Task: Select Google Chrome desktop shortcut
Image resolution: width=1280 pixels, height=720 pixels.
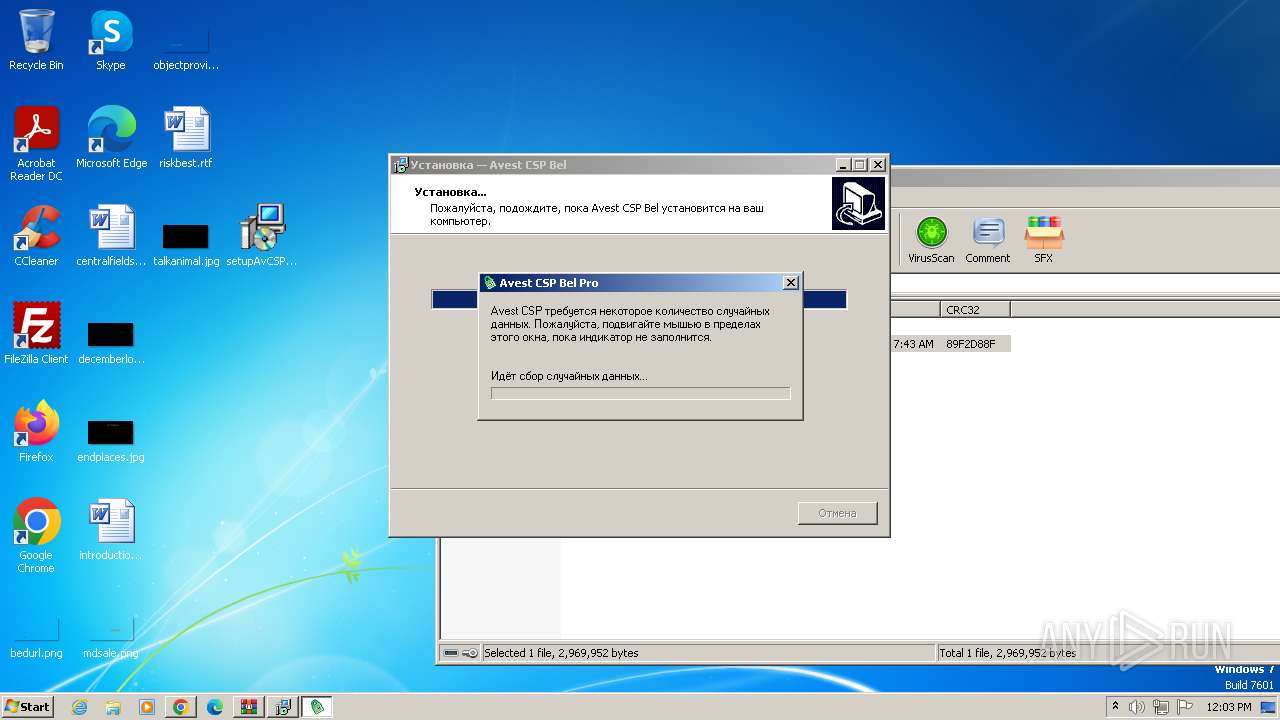Action: pyautogui.click(x=36, y=536)
